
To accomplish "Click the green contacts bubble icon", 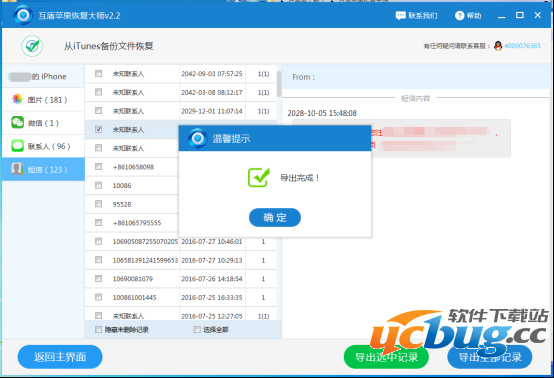I will click(x=17, y=146).
